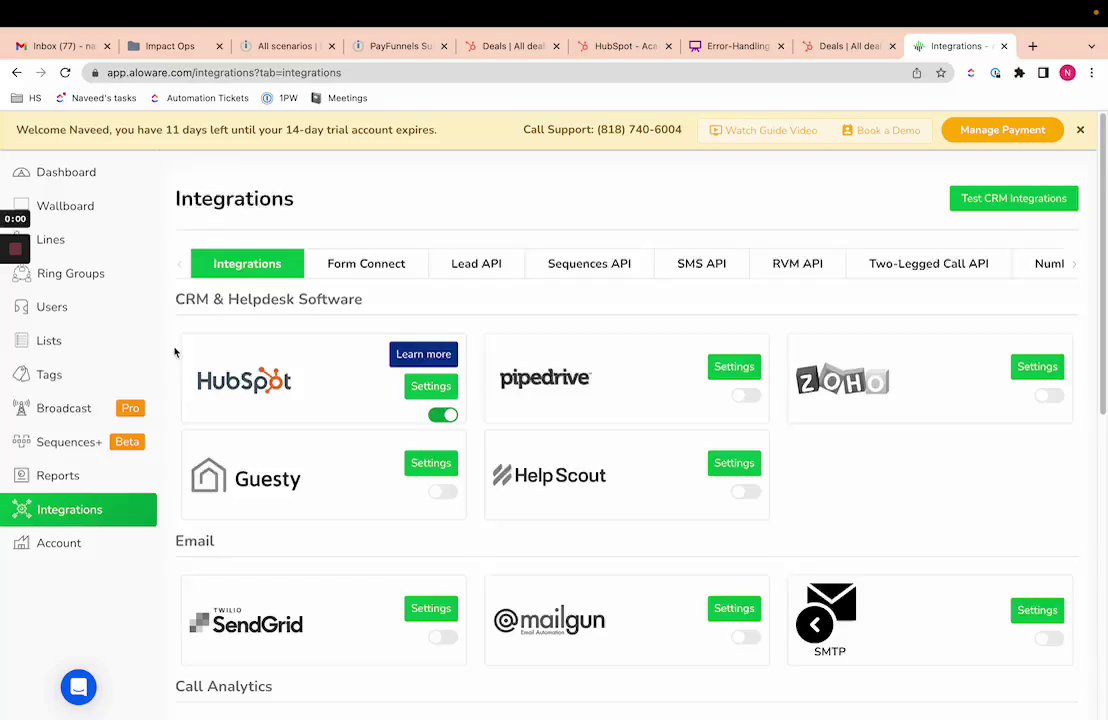Switch to the Inbox Gmail browser tab
Image resolution: width=1108 pixels, height=720 pixels.
point(62,46)
